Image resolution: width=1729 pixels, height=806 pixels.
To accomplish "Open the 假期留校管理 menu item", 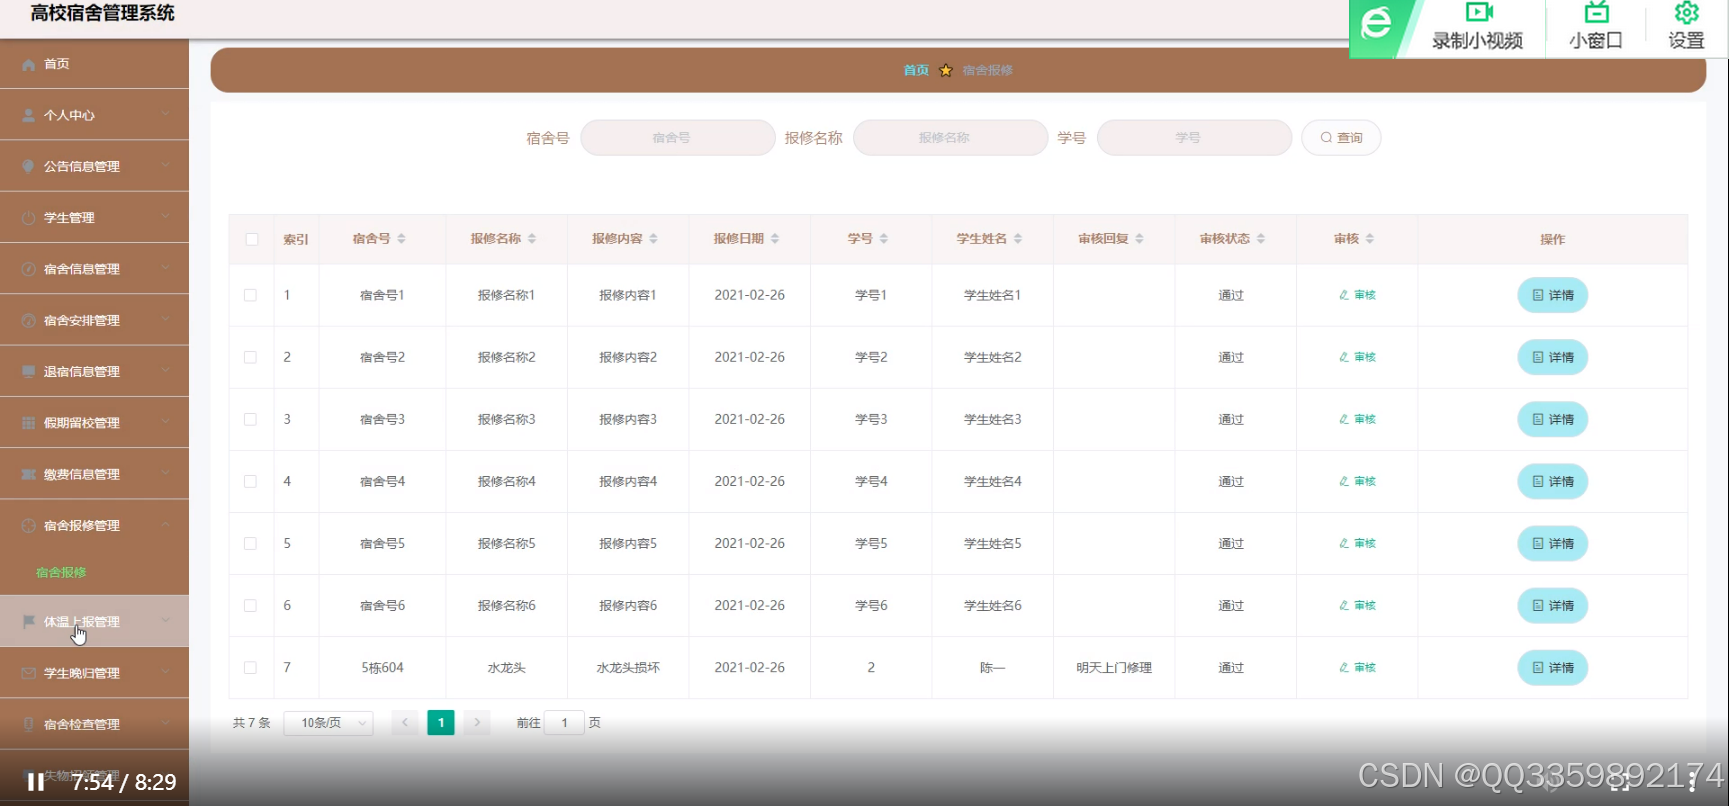I will tap(94, 423).
